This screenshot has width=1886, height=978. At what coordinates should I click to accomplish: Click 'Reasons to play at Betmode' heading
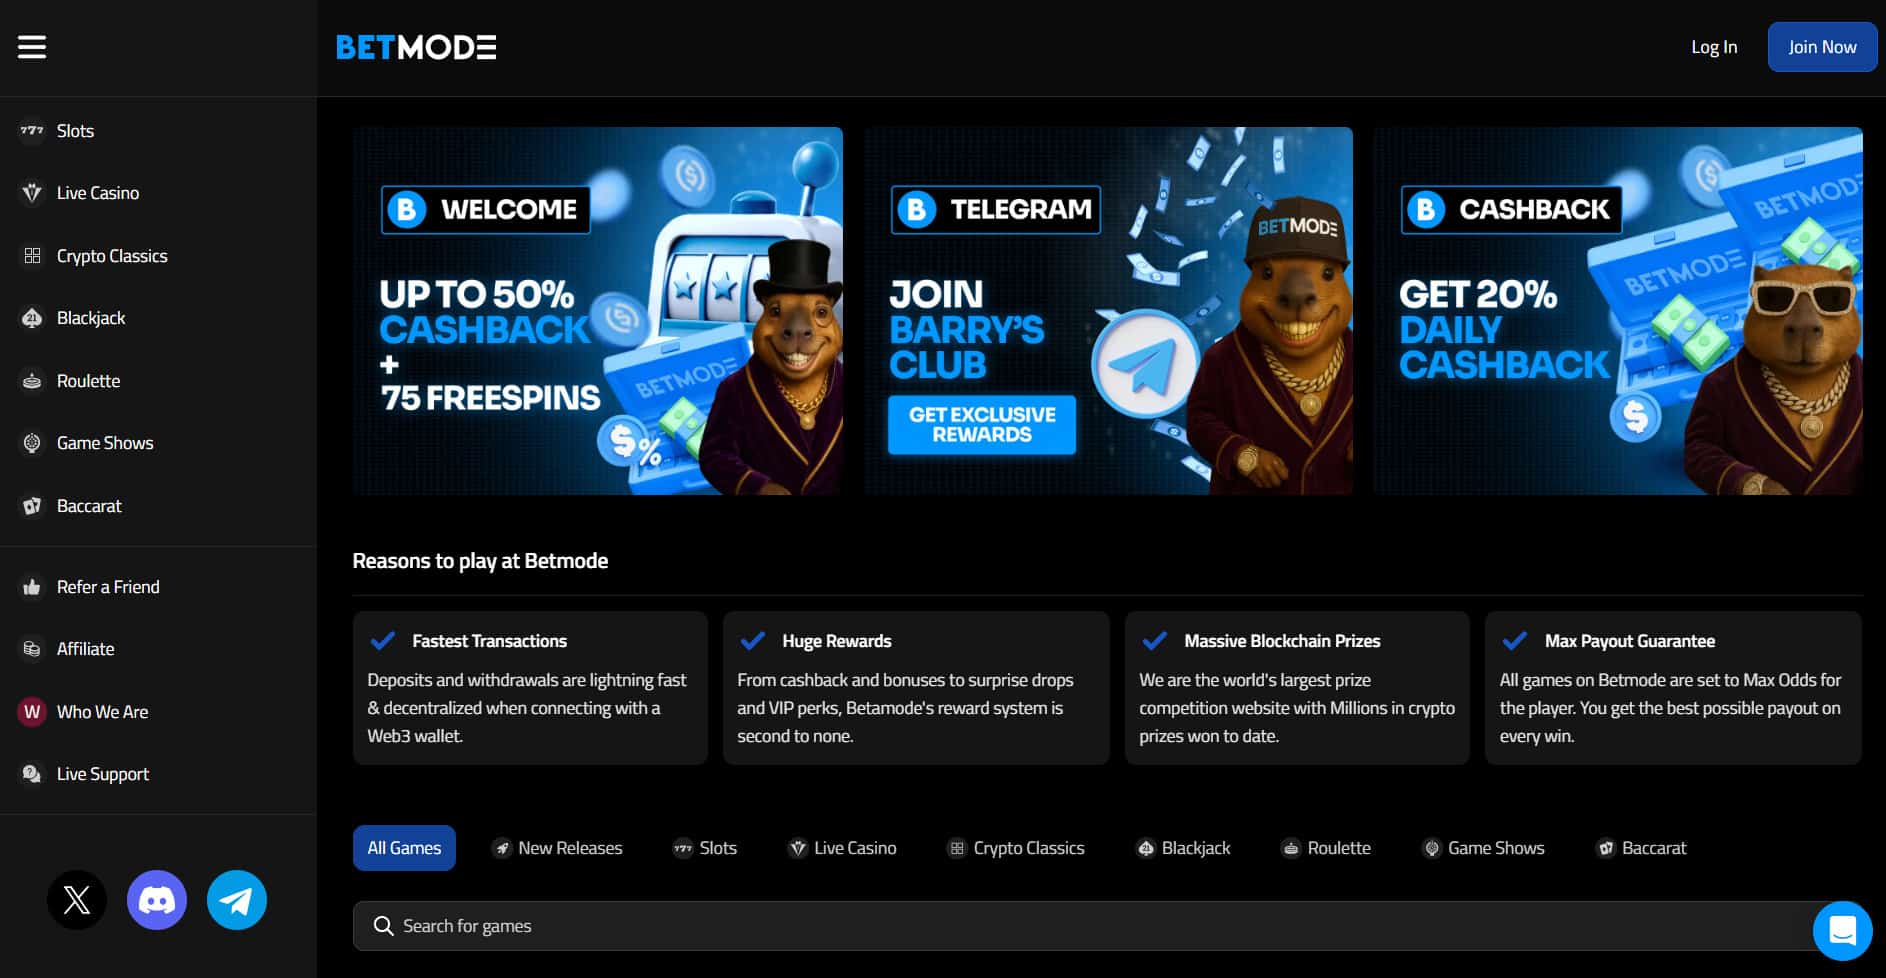(480, 561)
